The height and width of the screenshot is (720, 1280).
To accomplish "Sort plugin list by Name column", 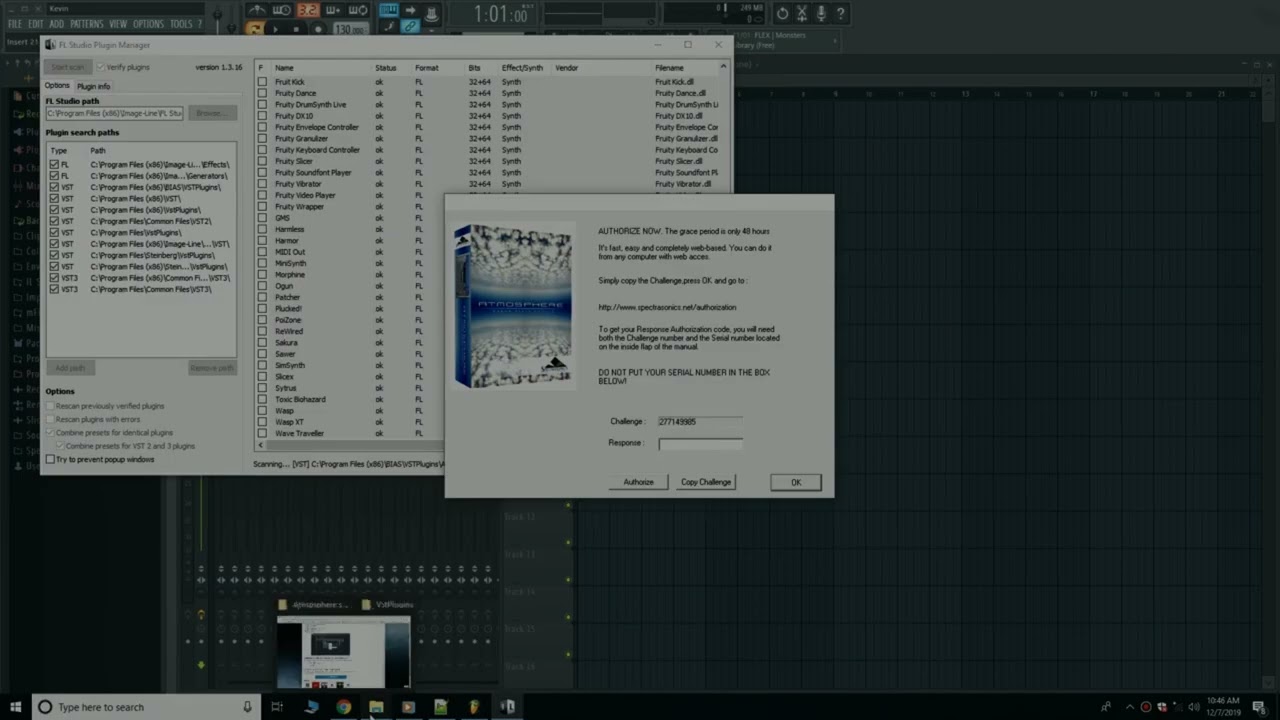I will point(285,68).
